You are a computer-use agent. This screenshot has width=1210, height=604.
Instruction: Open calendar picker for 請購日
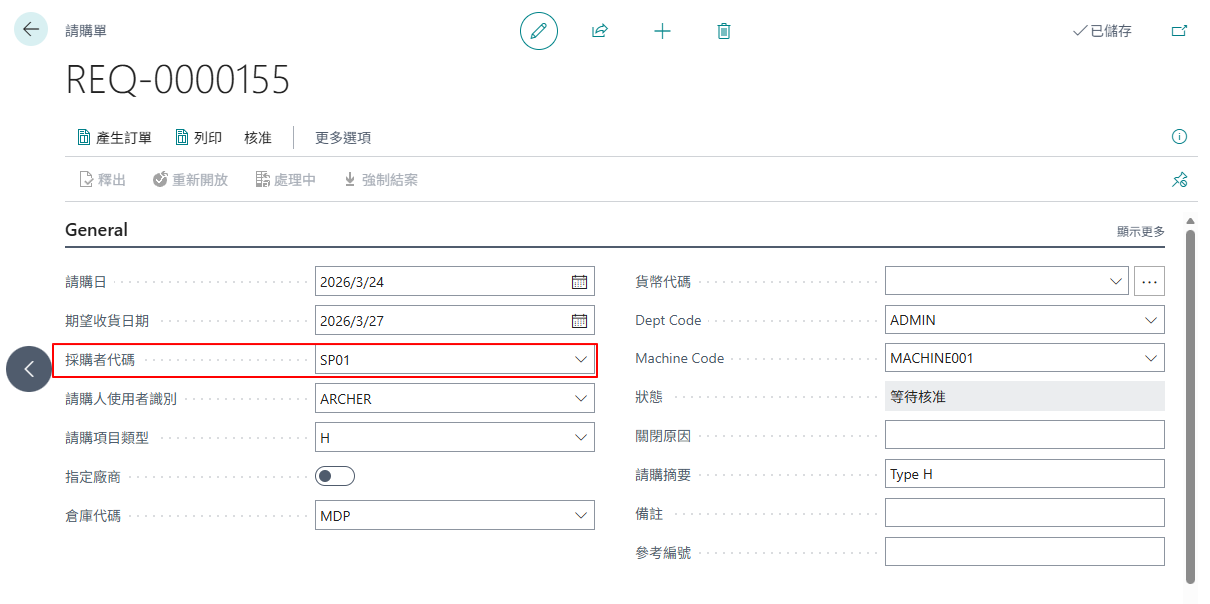point(579,282)
